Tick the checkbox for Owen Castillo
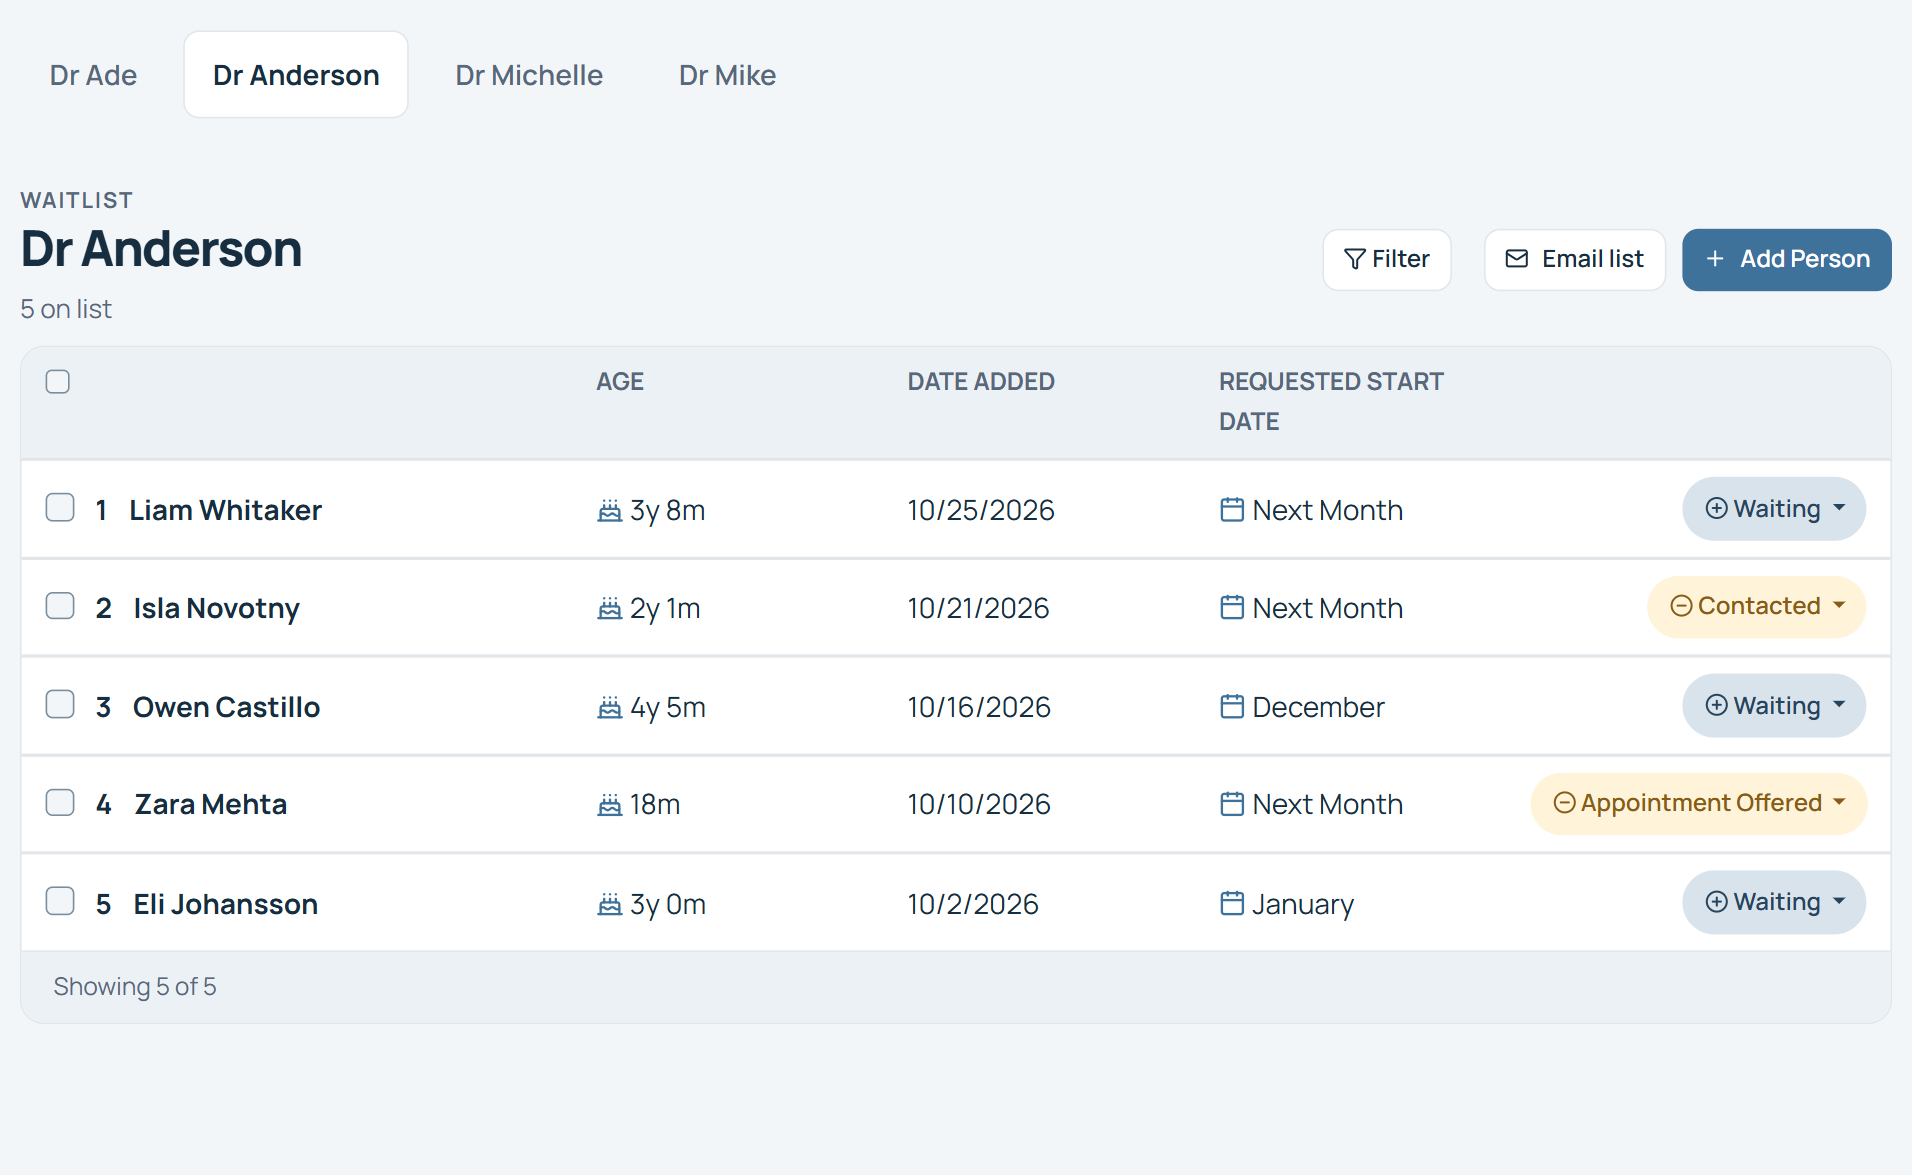The image size is (1912, 1175). click(x=60, y=704)
